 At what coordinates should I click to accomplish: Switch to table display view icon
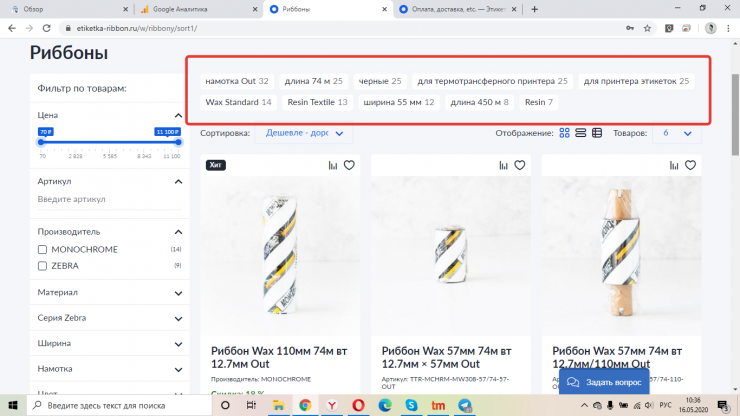tap(597, 133)
